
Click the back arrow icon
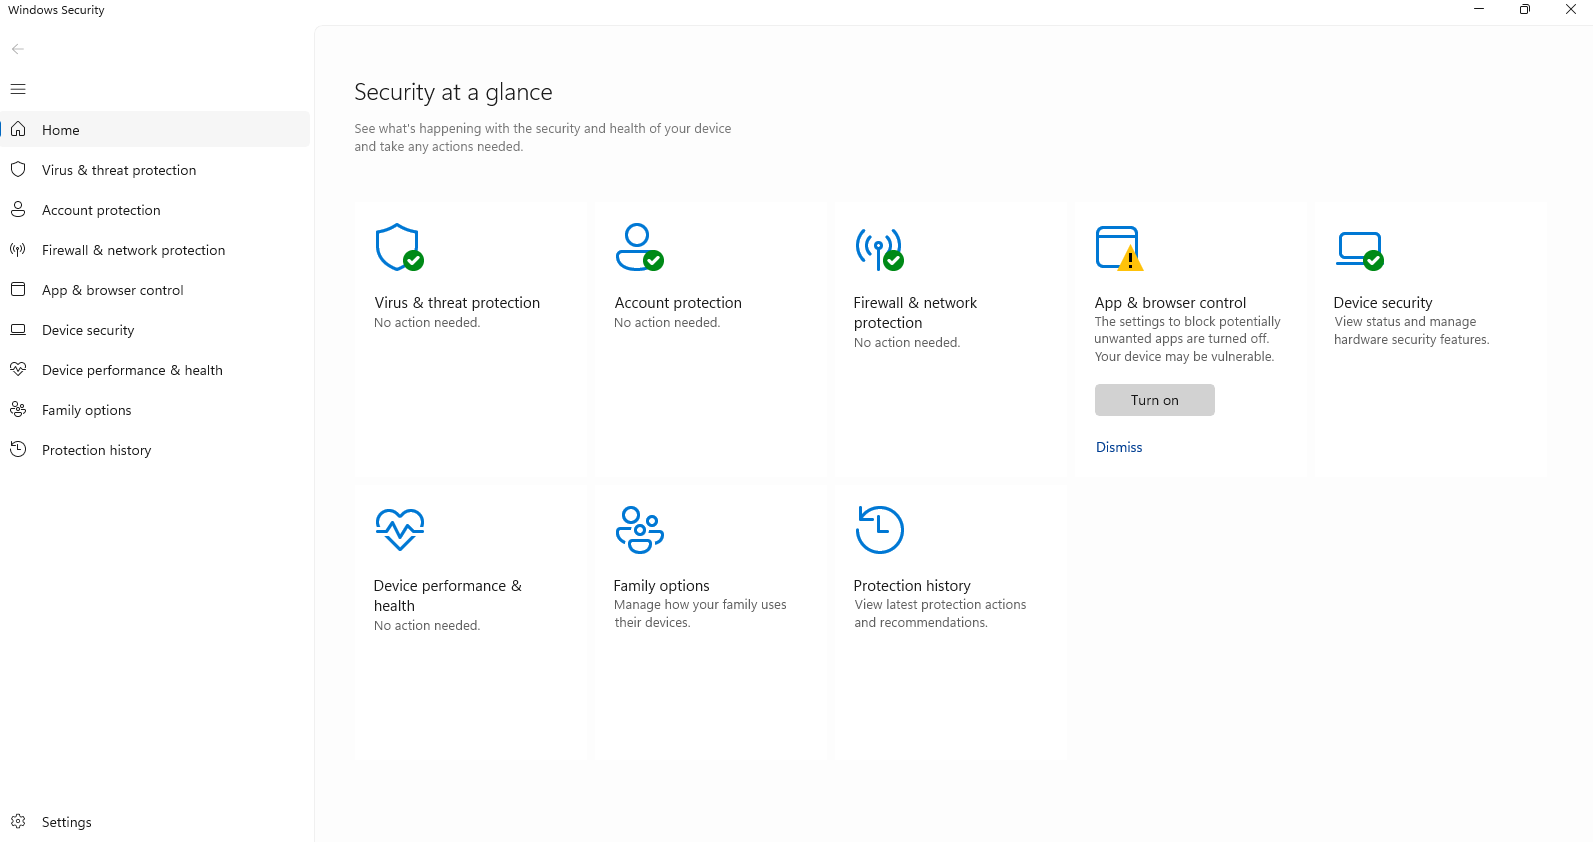(18, 49)
